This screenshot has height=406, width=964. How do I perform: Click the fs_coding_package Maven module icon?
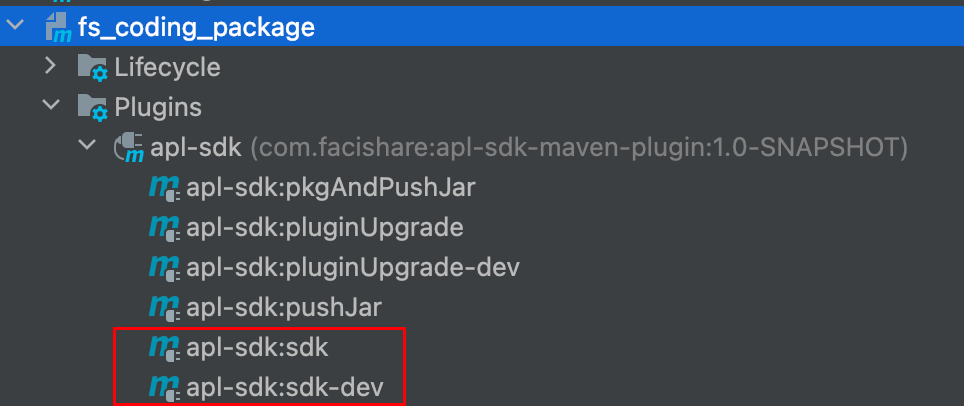pyautogui.click(x=58, y=28)
